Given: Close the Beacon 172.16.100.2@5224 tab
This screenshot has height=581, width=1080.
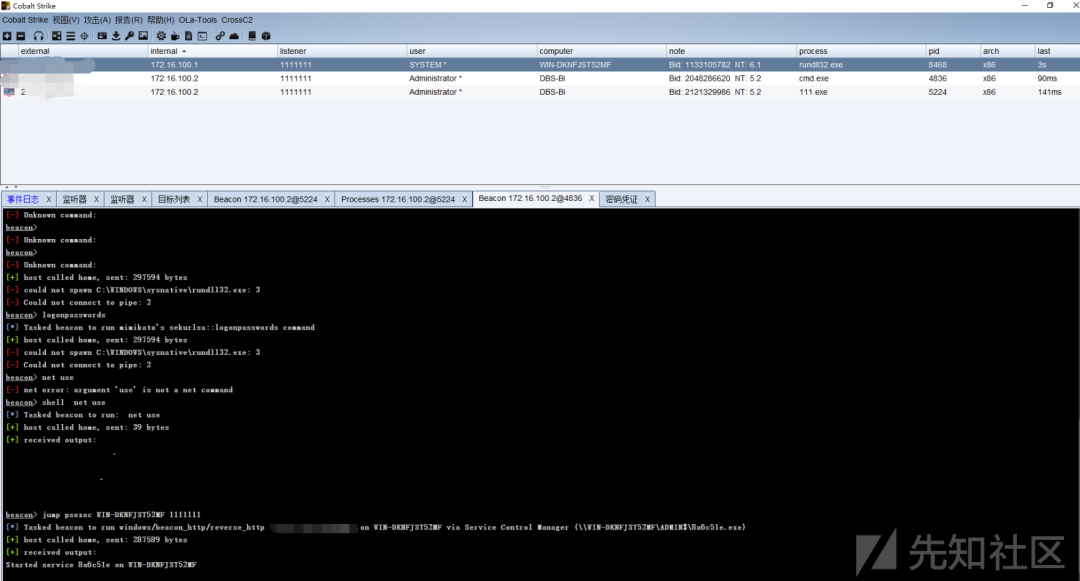Looking at the screenshot, I should coord(327,199).
